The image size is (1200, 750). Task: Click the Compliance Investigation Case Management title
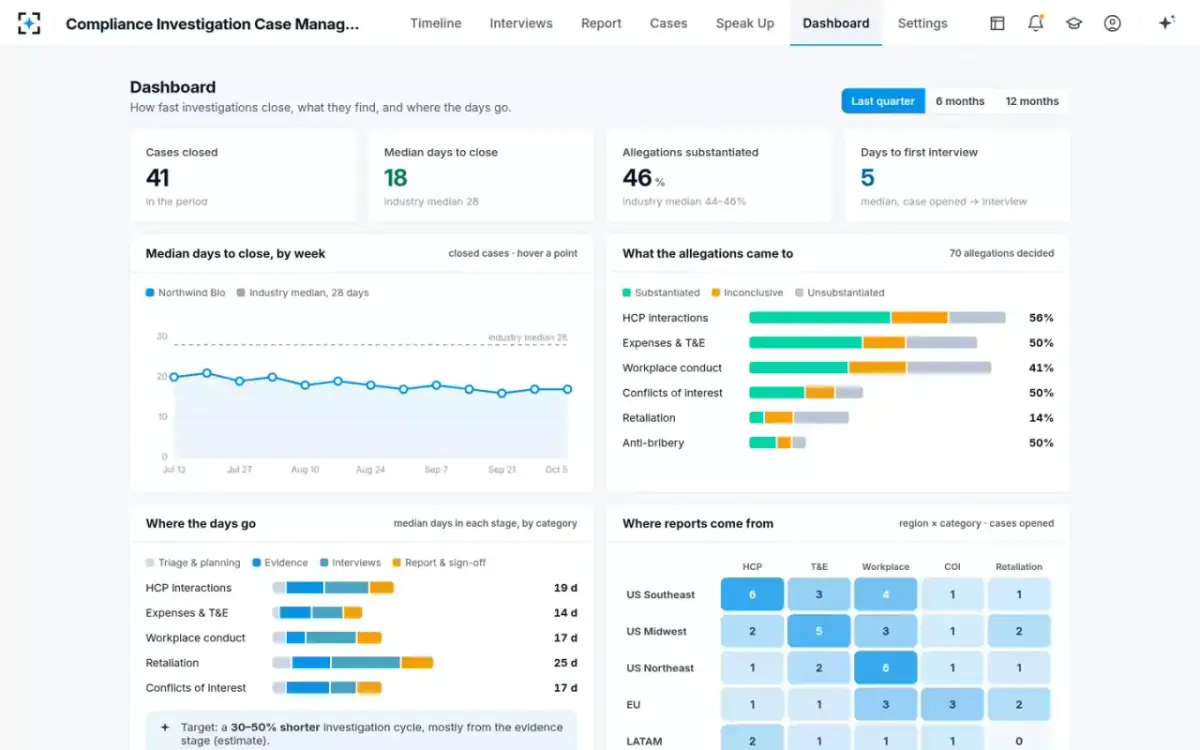(x=212, y=24)
